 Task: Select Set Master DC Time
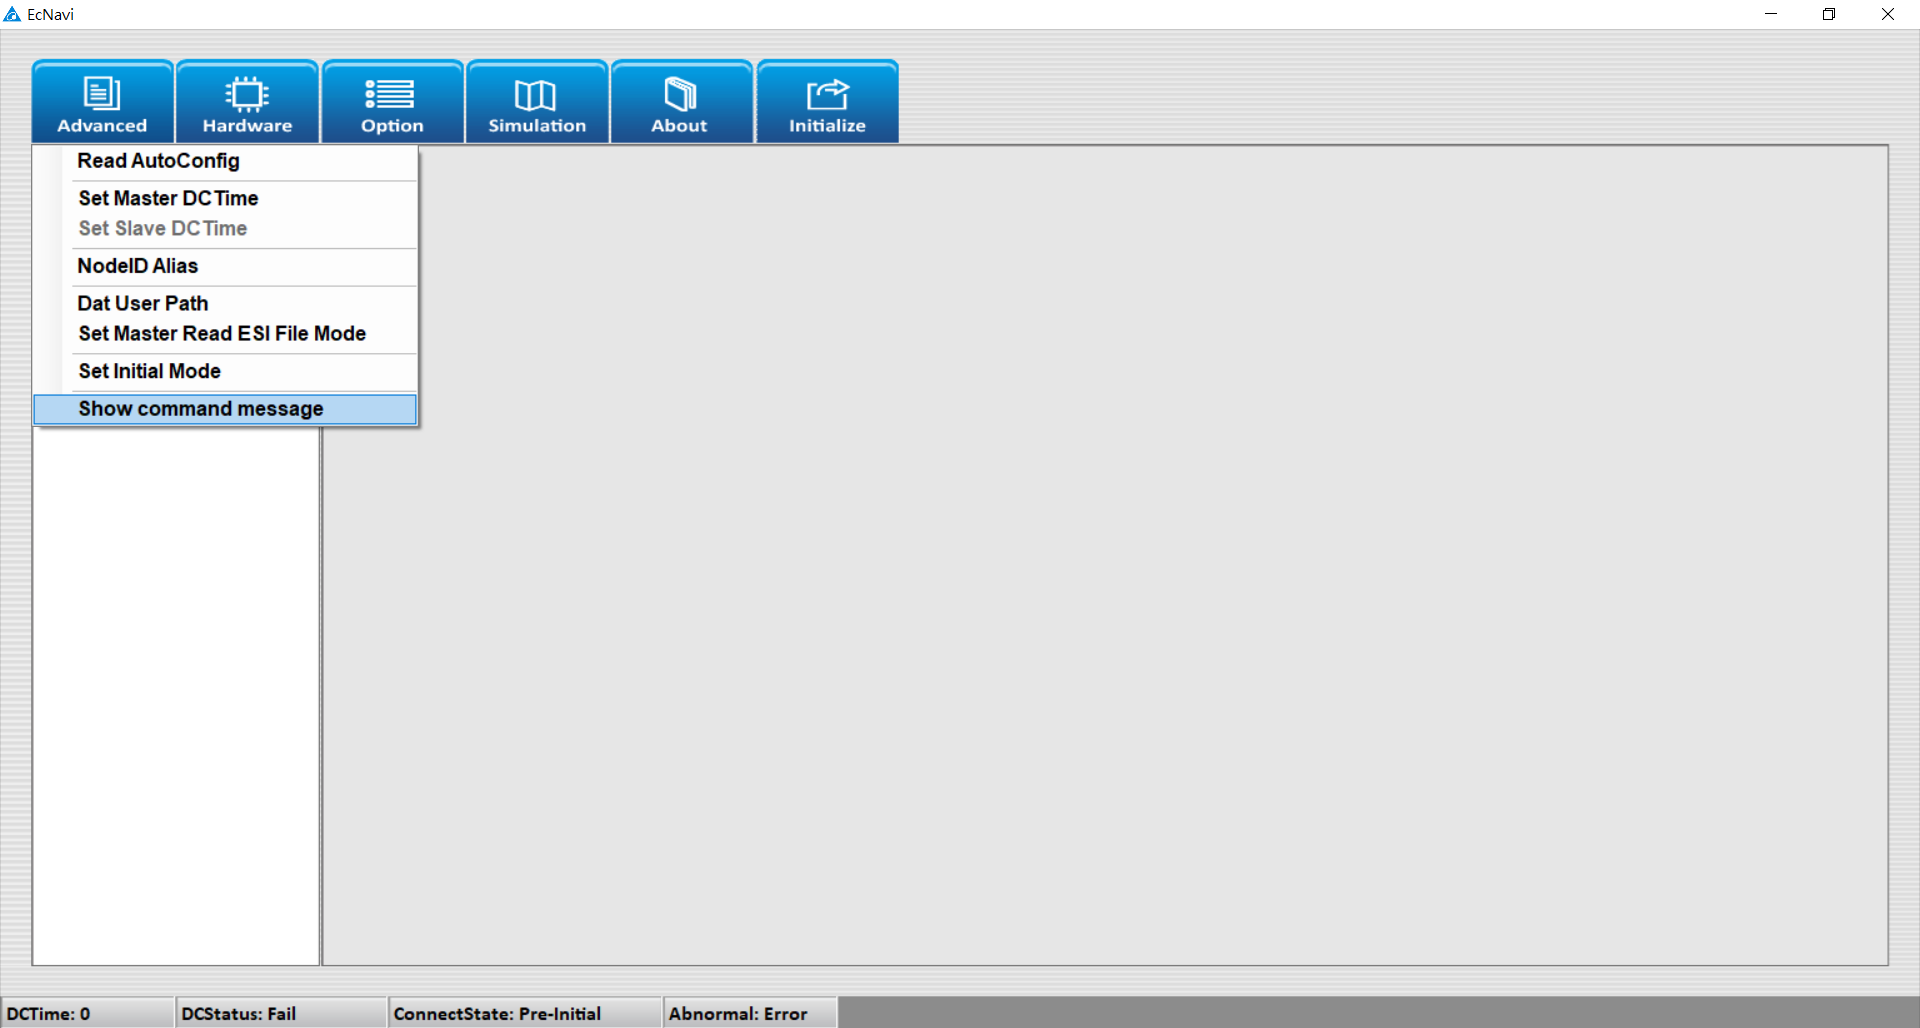coord(168,198)
